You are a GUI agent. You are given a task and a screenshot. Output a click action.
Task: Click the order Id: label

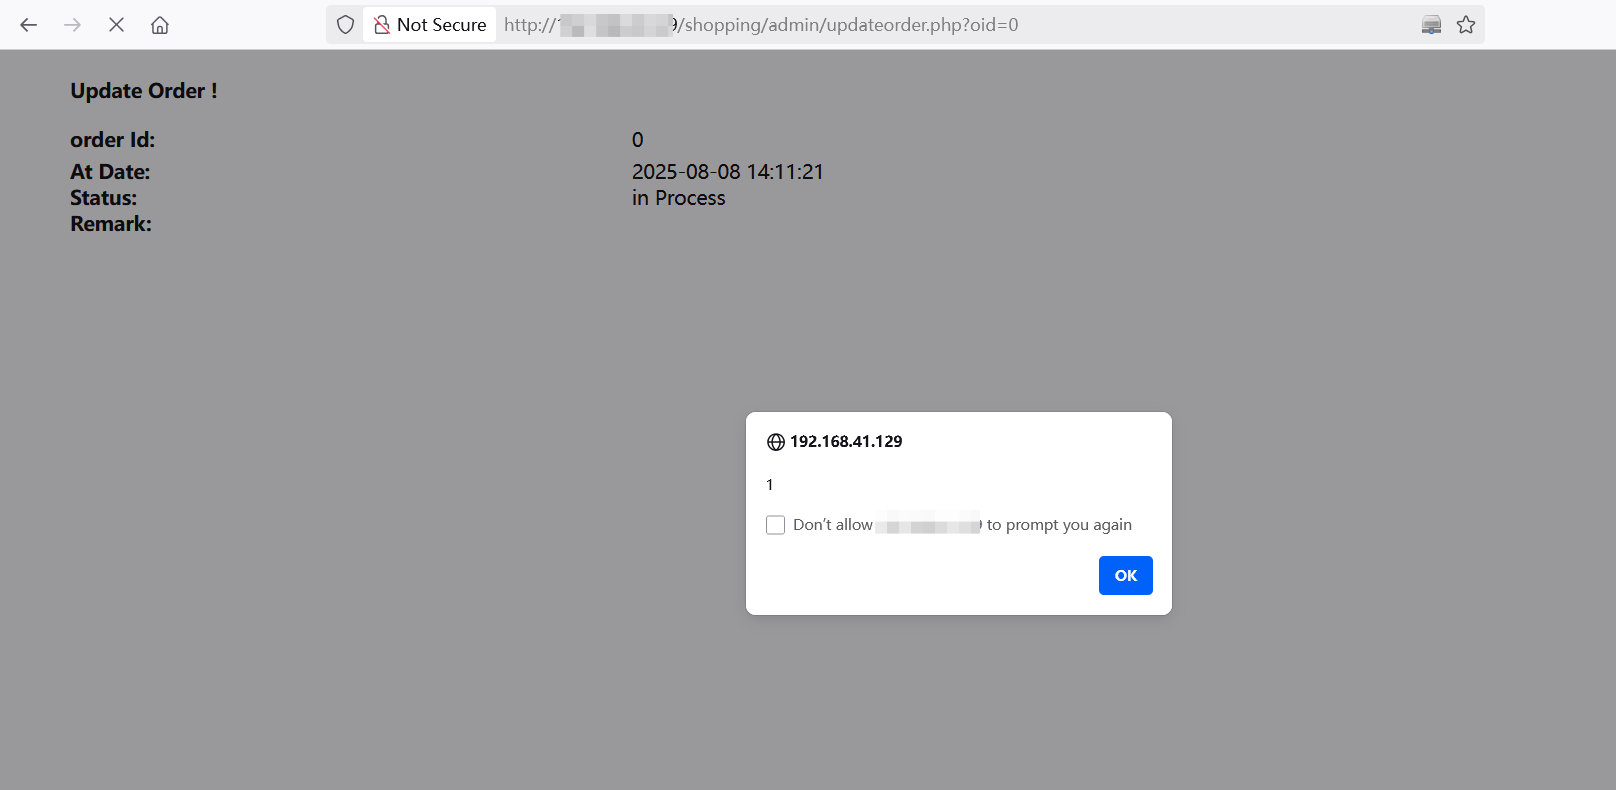113,140
